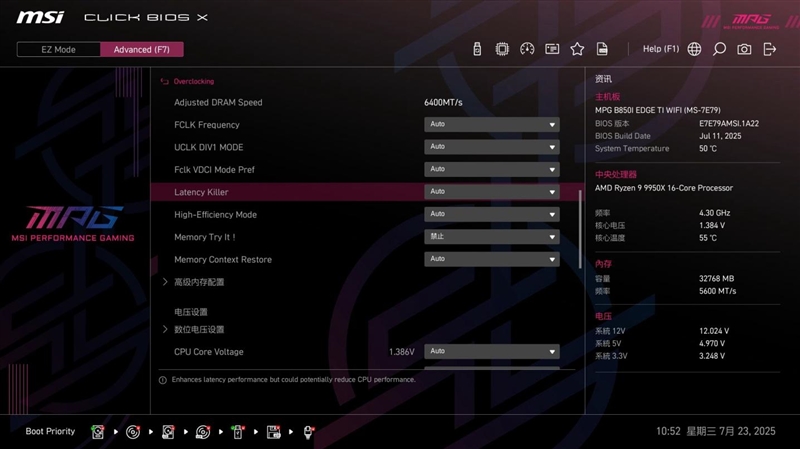Open the CPU Core Voltage dropdown
This screenshot has width=800, height=449.
492,352
